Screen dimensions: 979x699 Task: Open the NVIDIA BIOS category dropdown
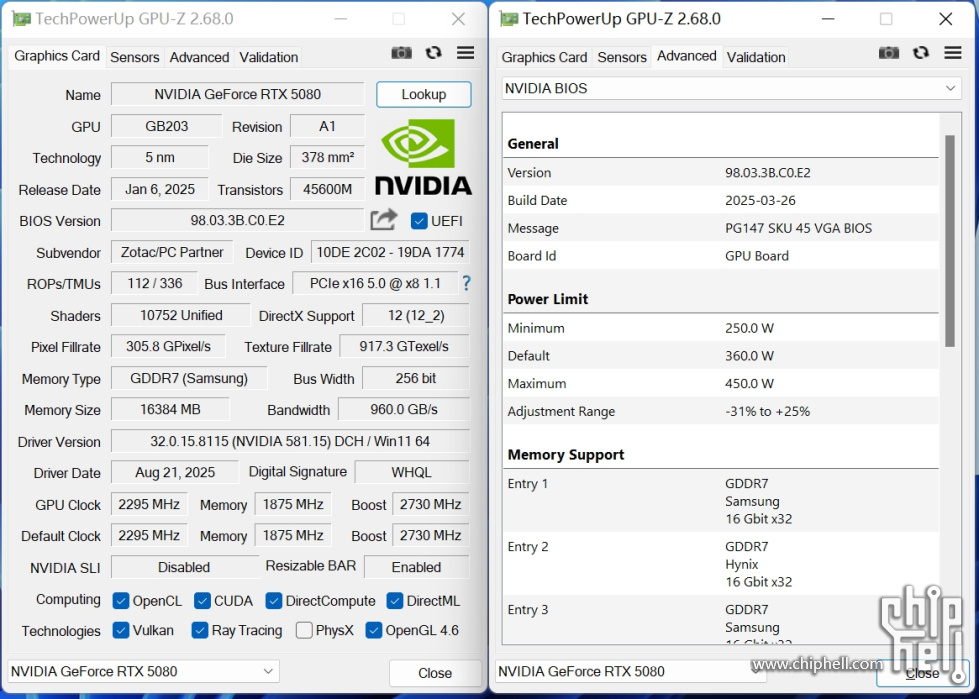(731, 88)
